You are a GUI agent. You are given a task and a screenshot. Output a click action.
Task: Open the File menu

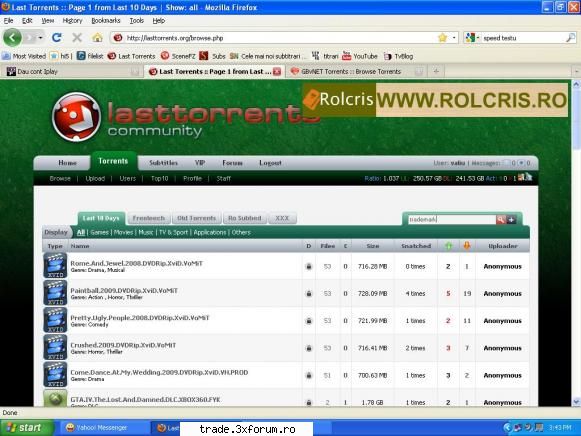[8, 20]
